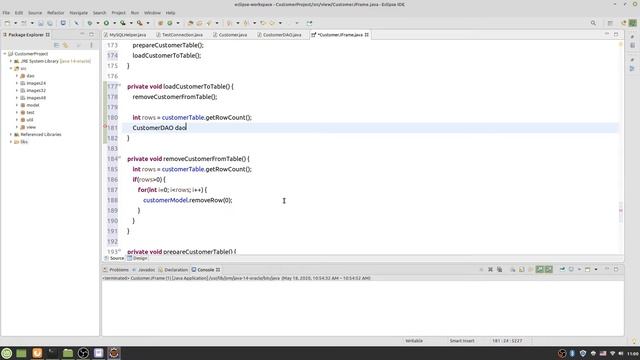This screenshot has height=360, width=640.
Task: Open the Declaration view tab
Action: click(173, 270)
